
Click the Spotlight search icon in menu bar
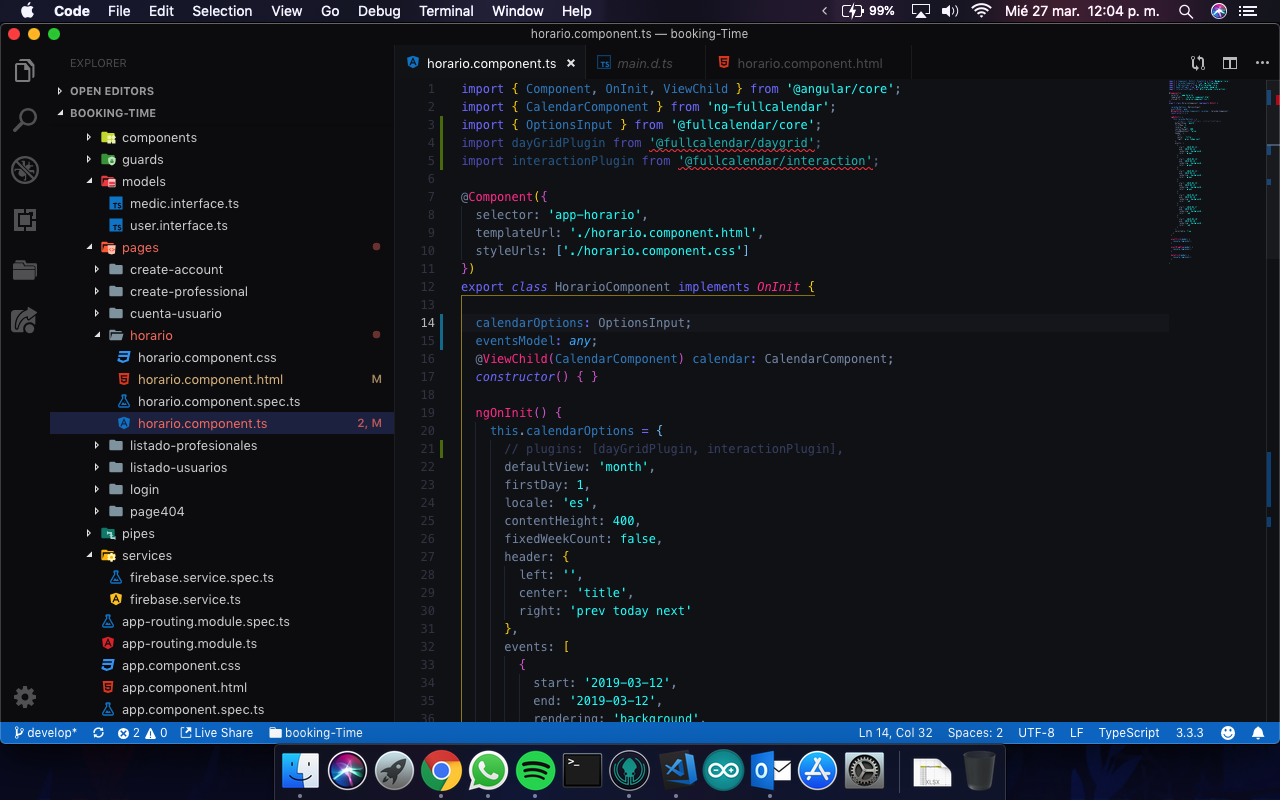(1186, 11)
